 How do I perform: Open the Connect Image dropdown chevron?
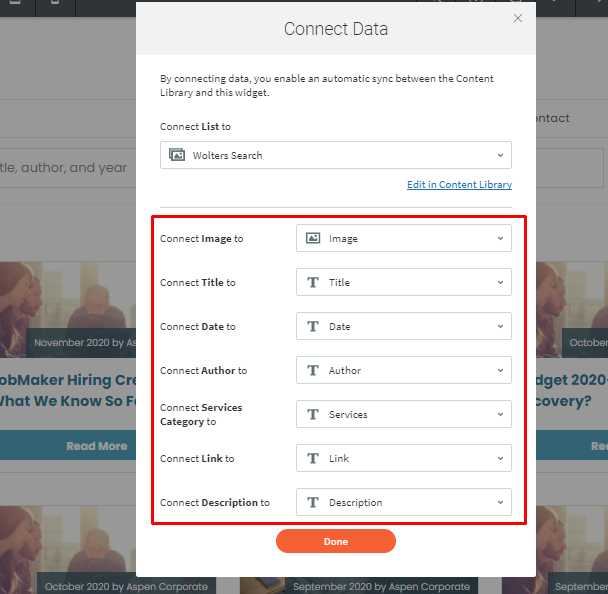500,238
